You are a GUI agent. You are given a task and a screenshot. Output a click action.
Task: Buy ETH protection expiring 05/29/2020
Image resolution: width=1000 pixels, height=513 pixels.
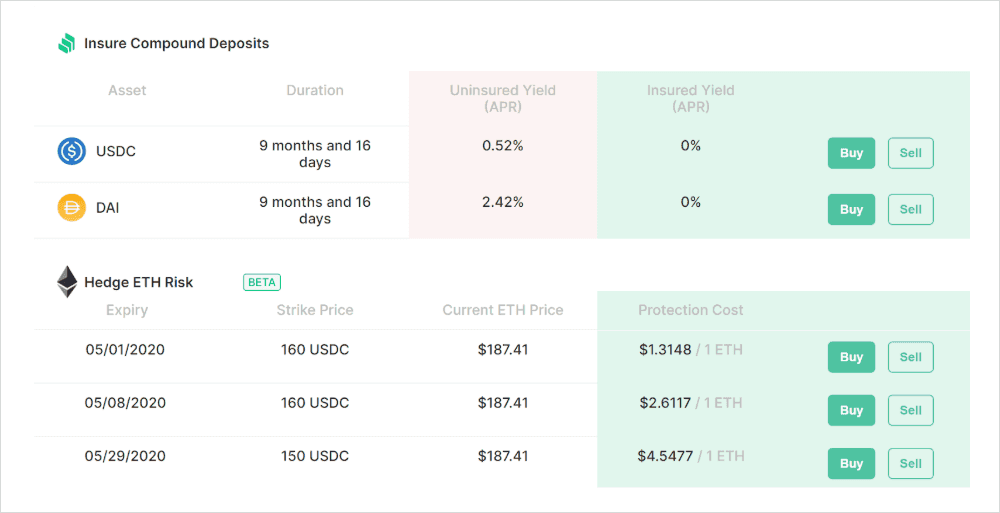(851, 464)
